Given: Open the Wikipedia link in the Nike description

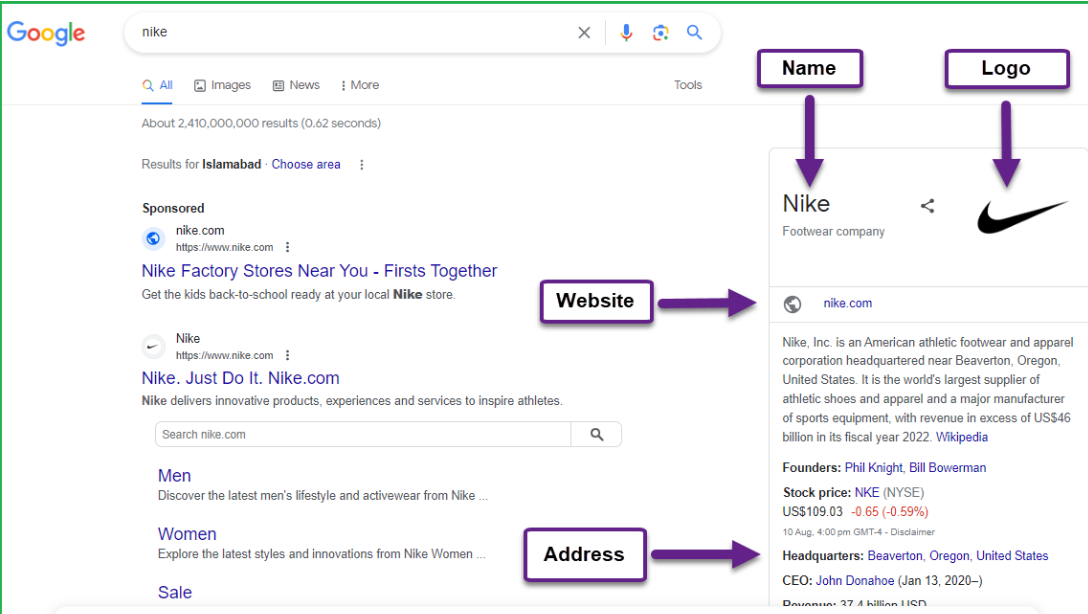Looking at the screenshot, I should (x=961, y=437).
